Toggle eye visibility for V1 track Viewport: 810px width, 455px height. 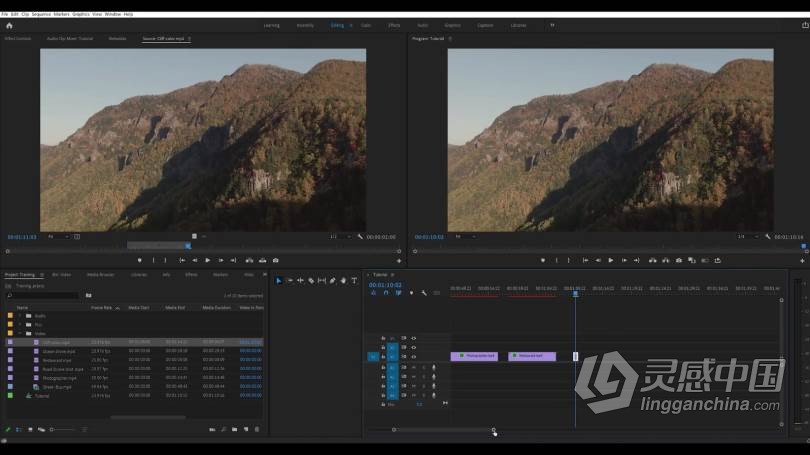pos(413,356)
